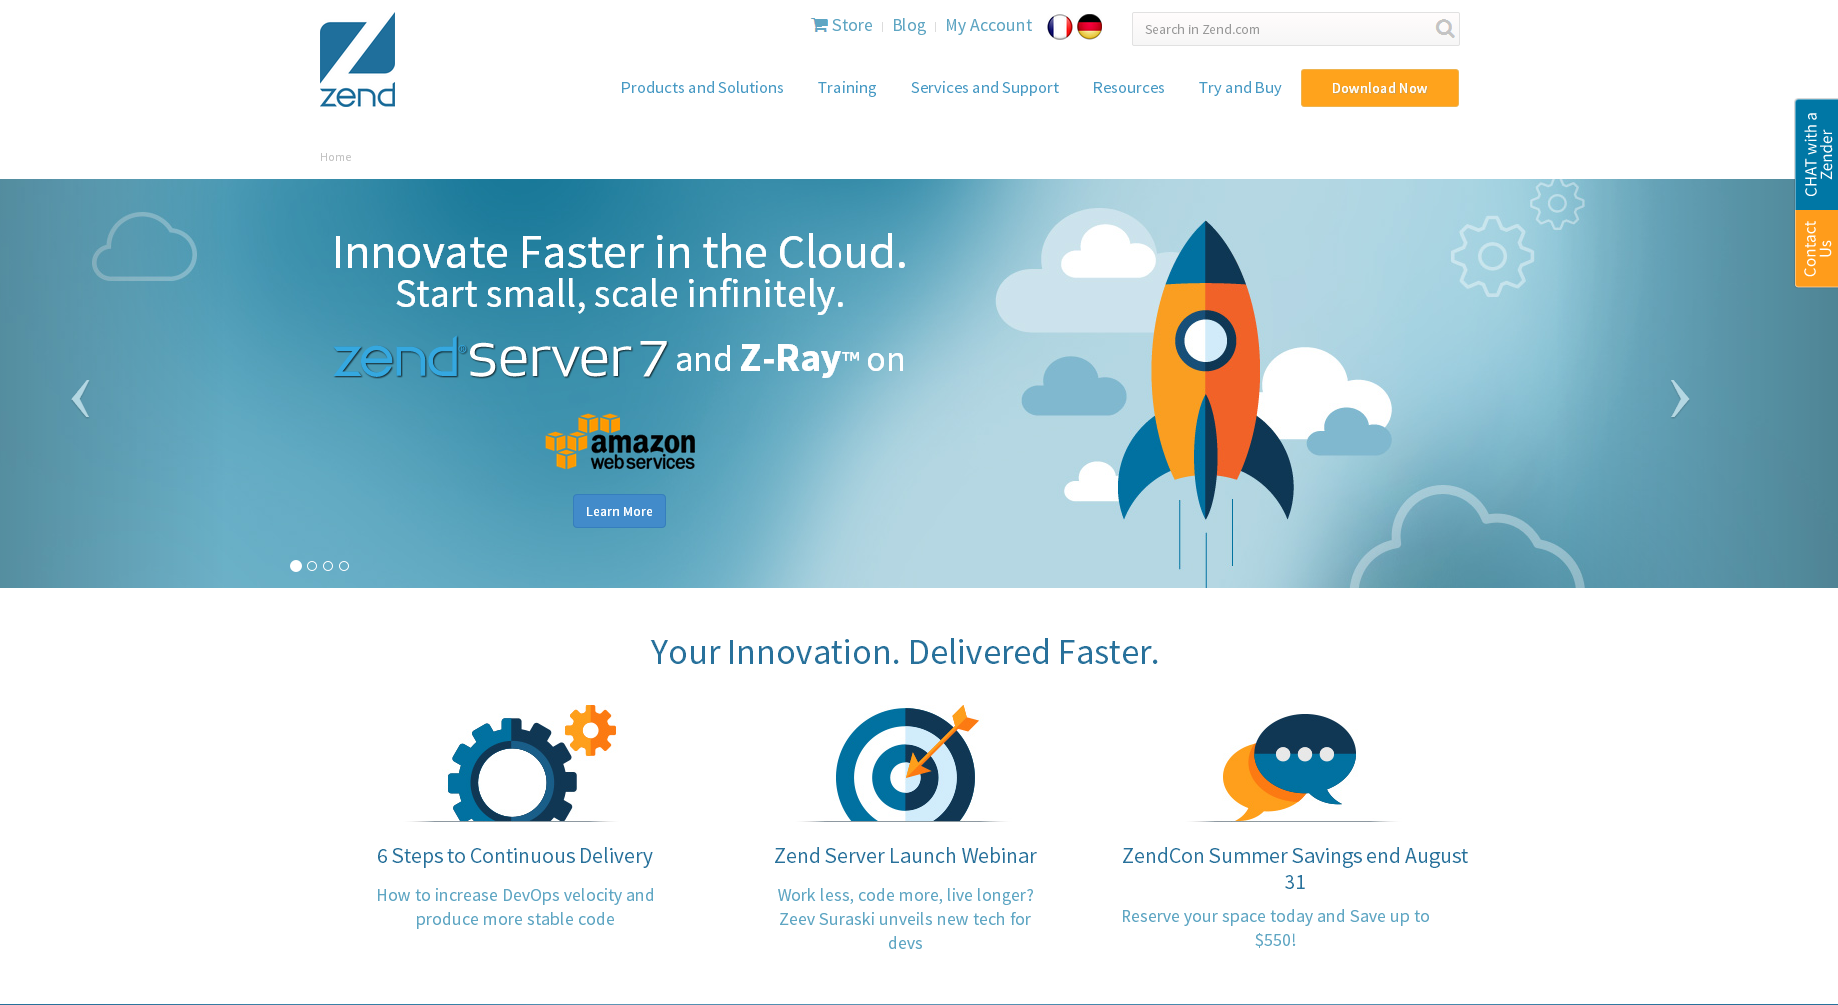Image resolution: width=1838 pixels, height=1005 pixels.
Task: Switch to the French flag language
Action: click(x=1060, y=27)
